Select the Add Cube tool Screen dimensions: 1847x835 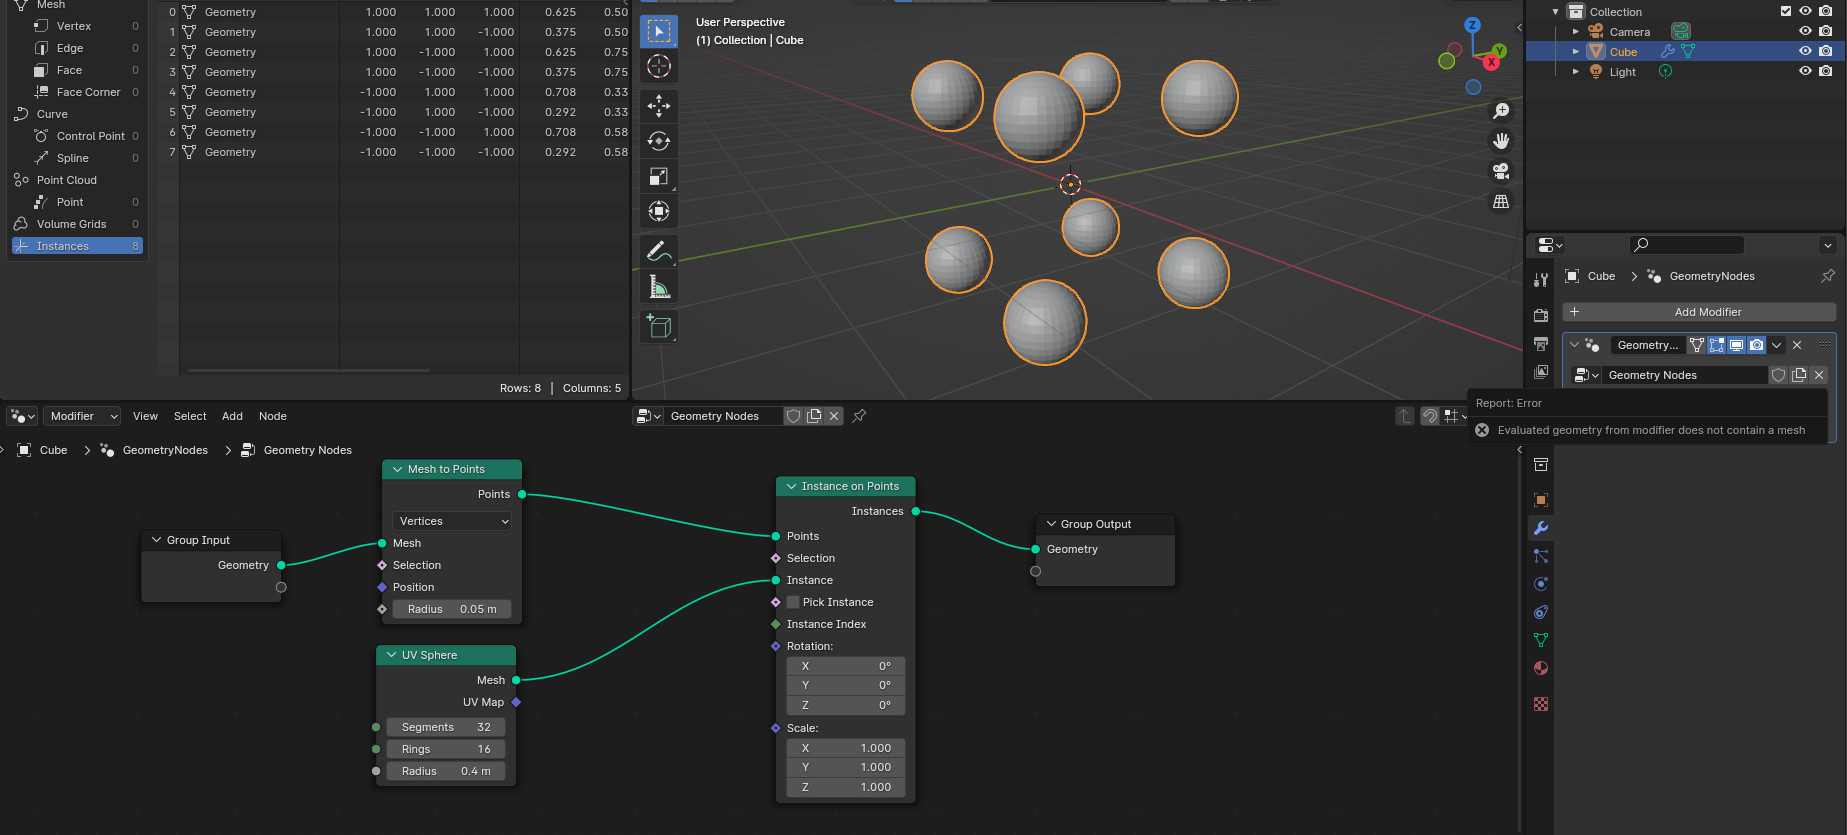(x=658, y=326)
